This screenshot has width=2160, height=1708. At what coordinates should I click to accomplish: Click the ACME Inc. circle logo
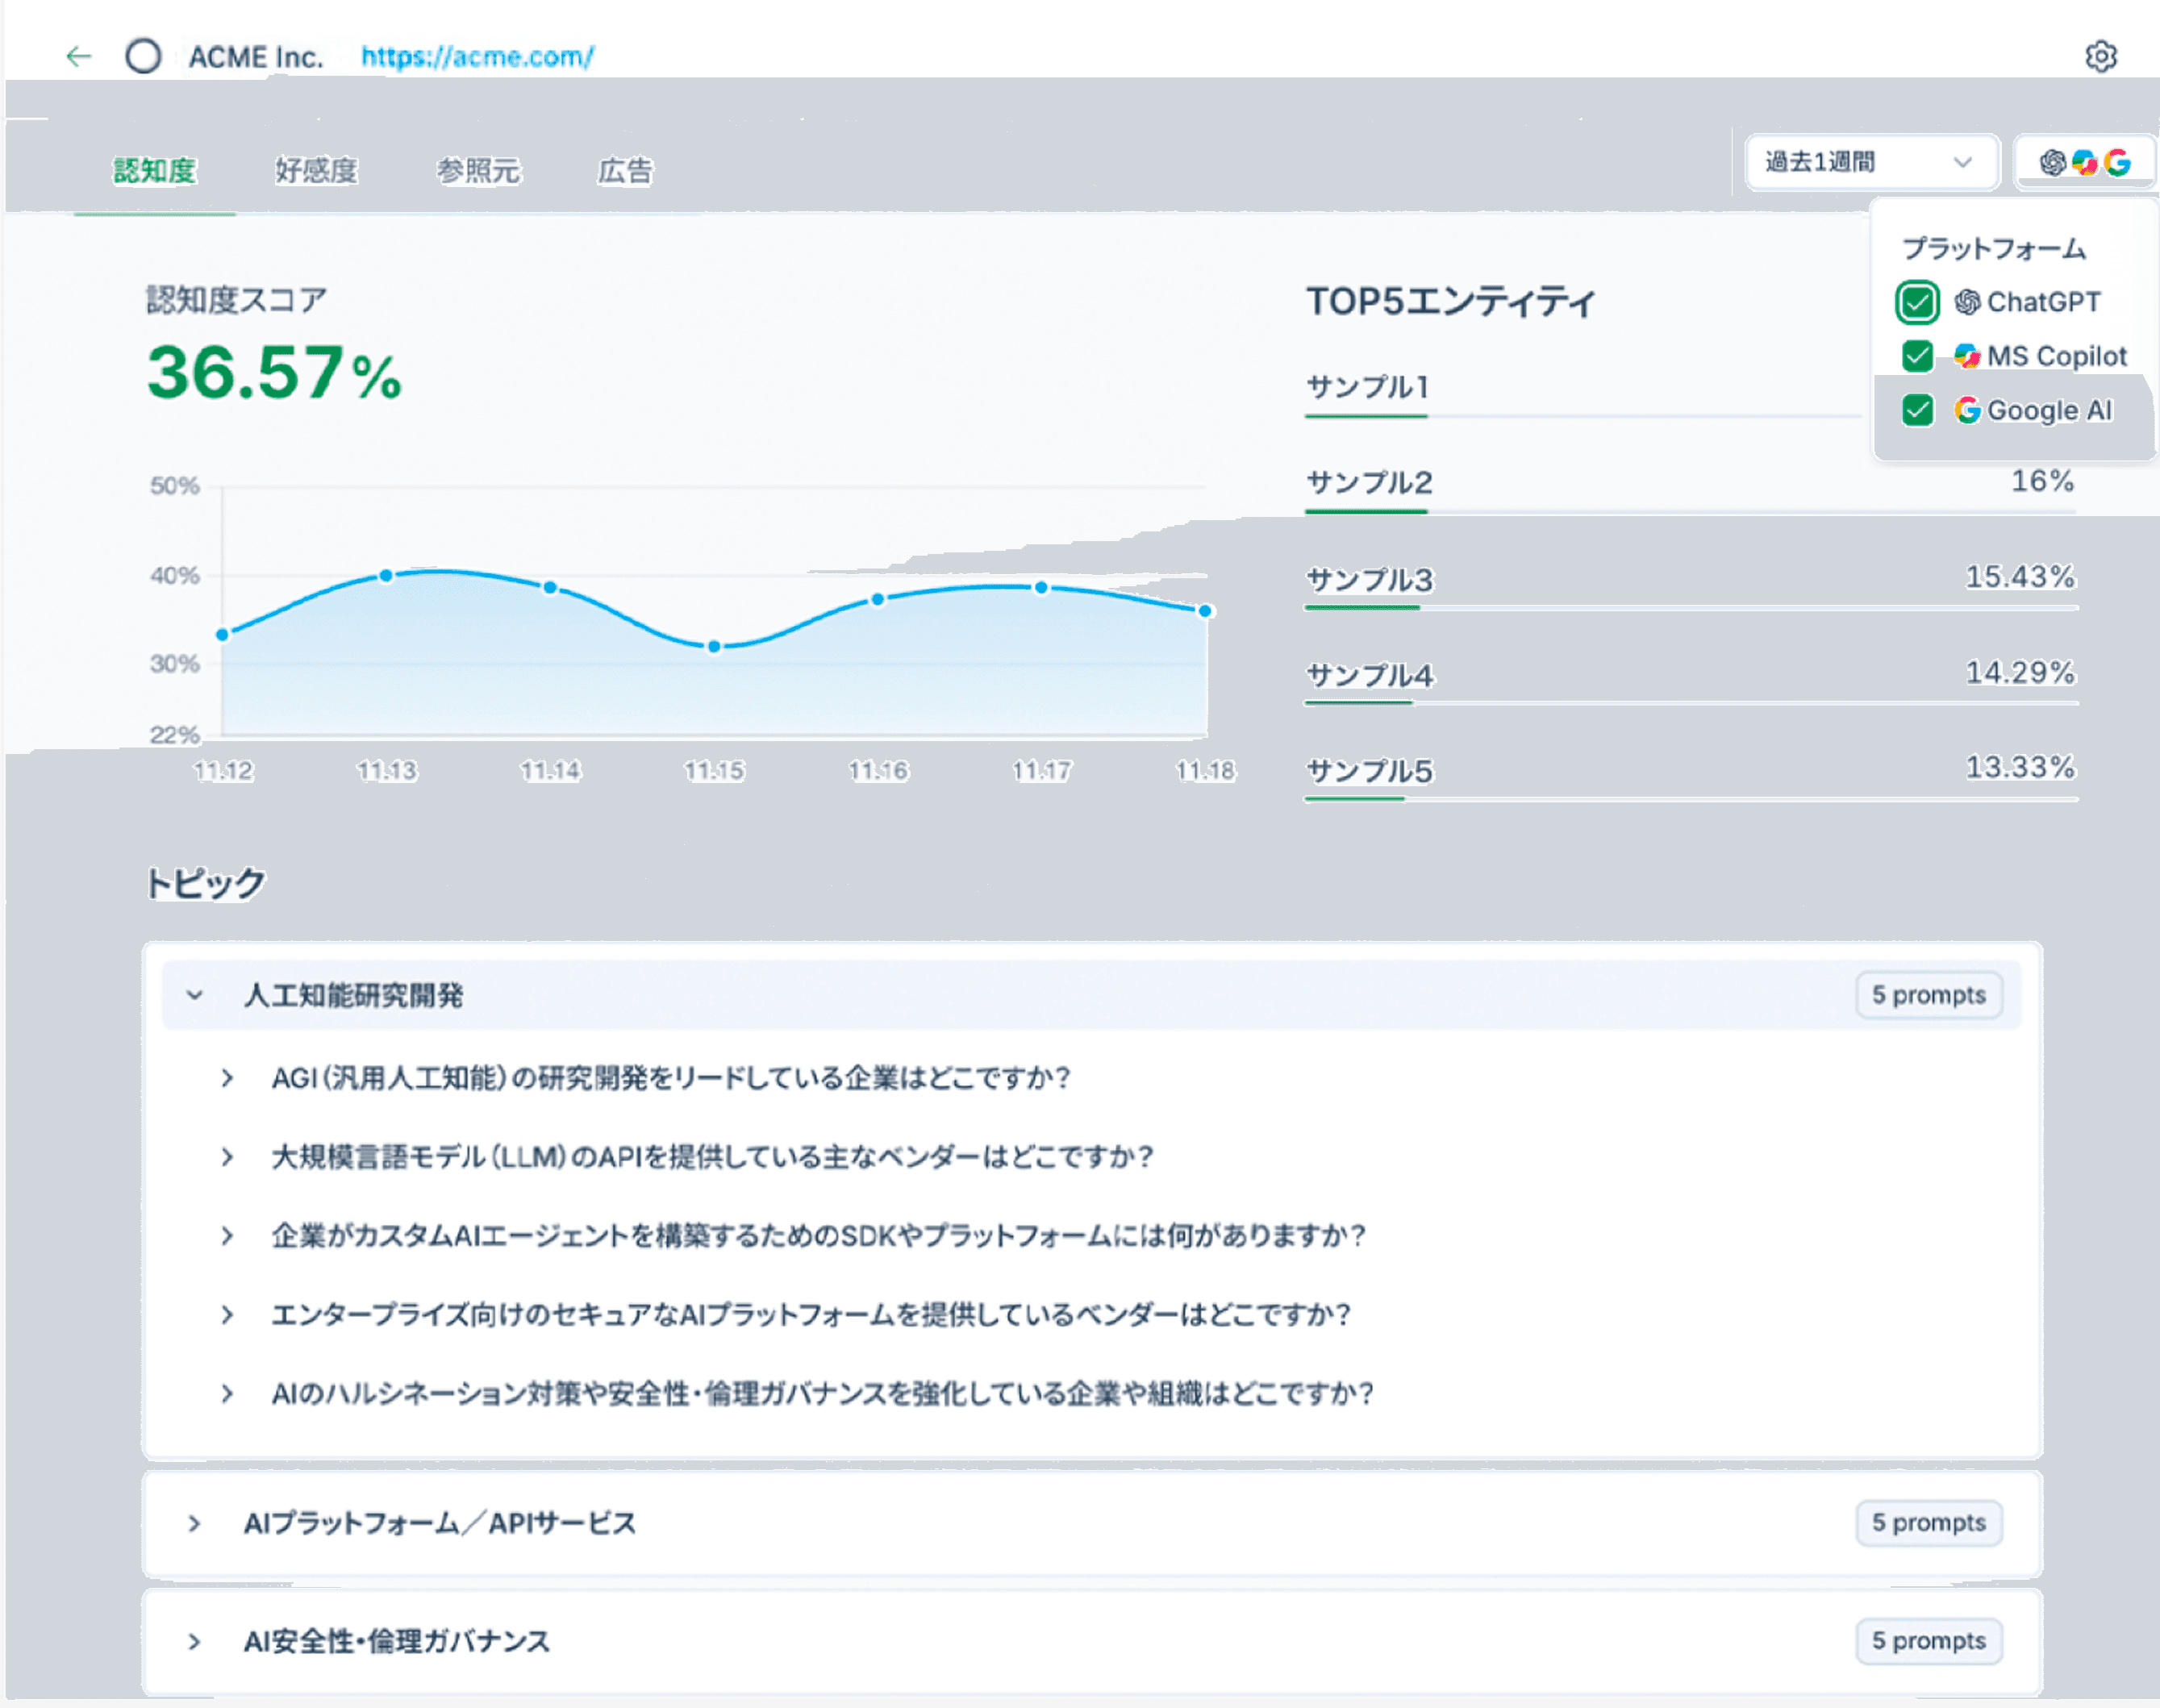(143, 56)
